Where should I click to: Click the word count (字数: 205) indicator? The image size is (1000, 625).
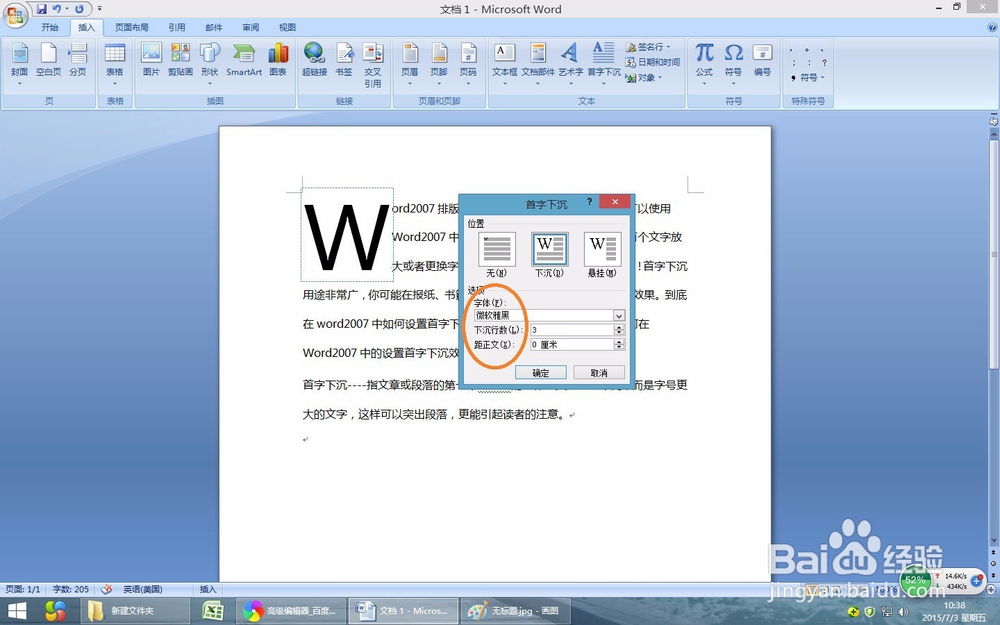(x=70, y=589)
